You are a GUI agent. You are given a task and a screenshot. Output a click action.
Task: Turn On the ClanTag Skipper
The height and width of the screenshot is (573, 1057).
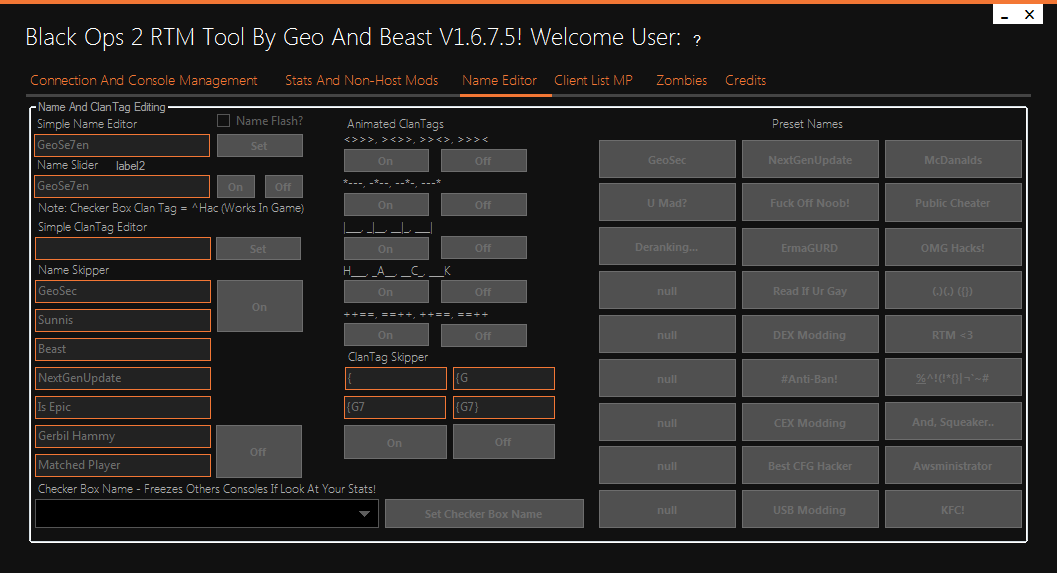(395, 442)
